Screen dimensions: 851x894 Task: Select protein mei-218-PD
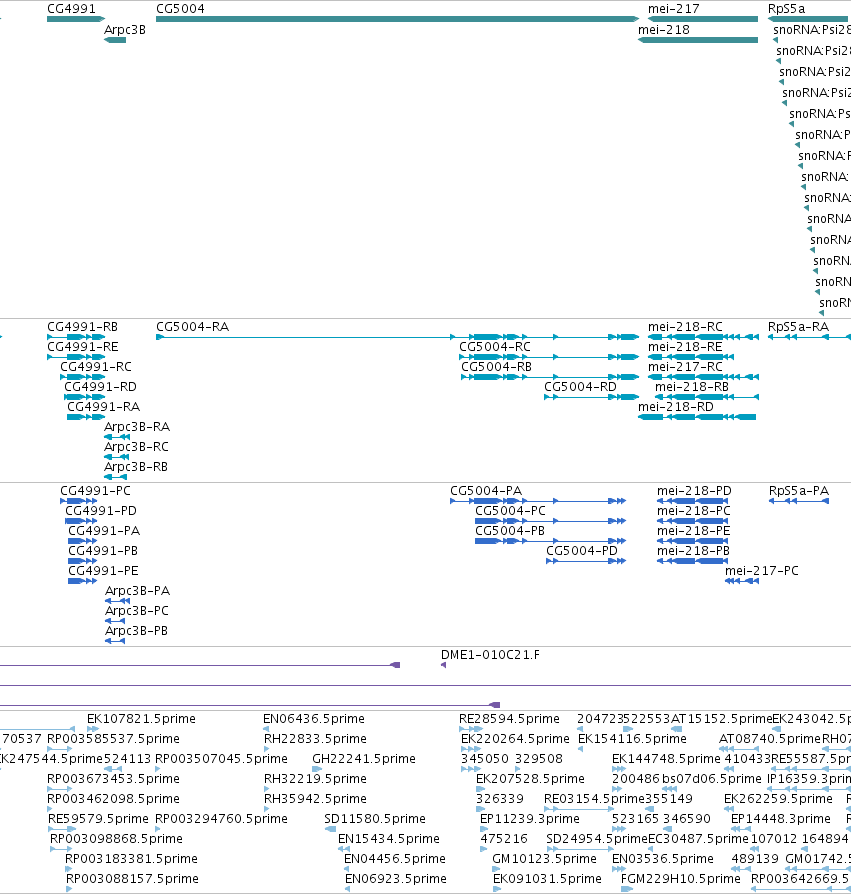point(694,491)
